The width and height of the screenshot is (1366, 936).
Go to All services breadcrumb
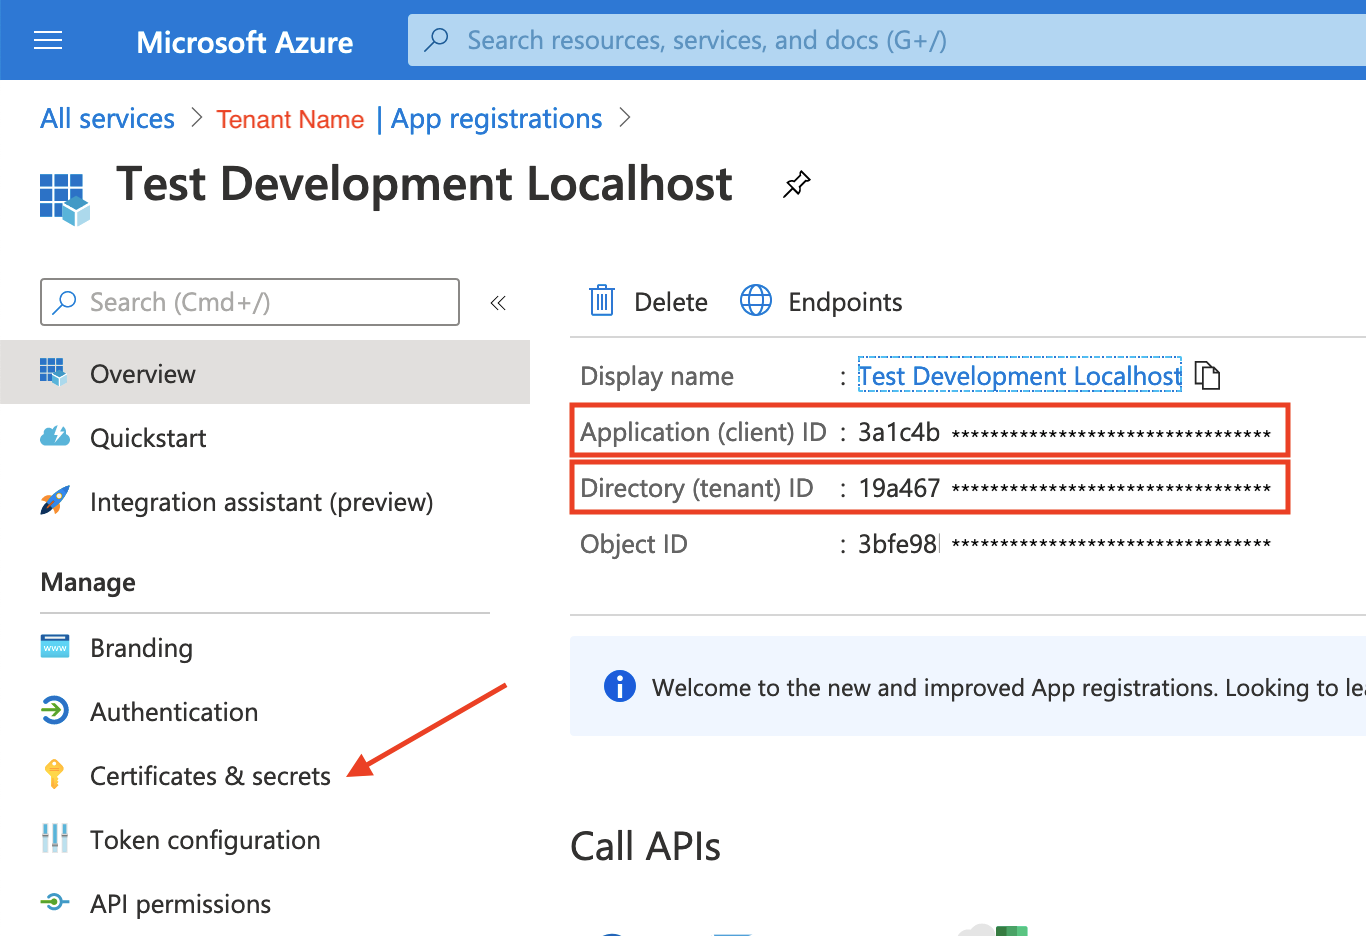click(107, 118)
